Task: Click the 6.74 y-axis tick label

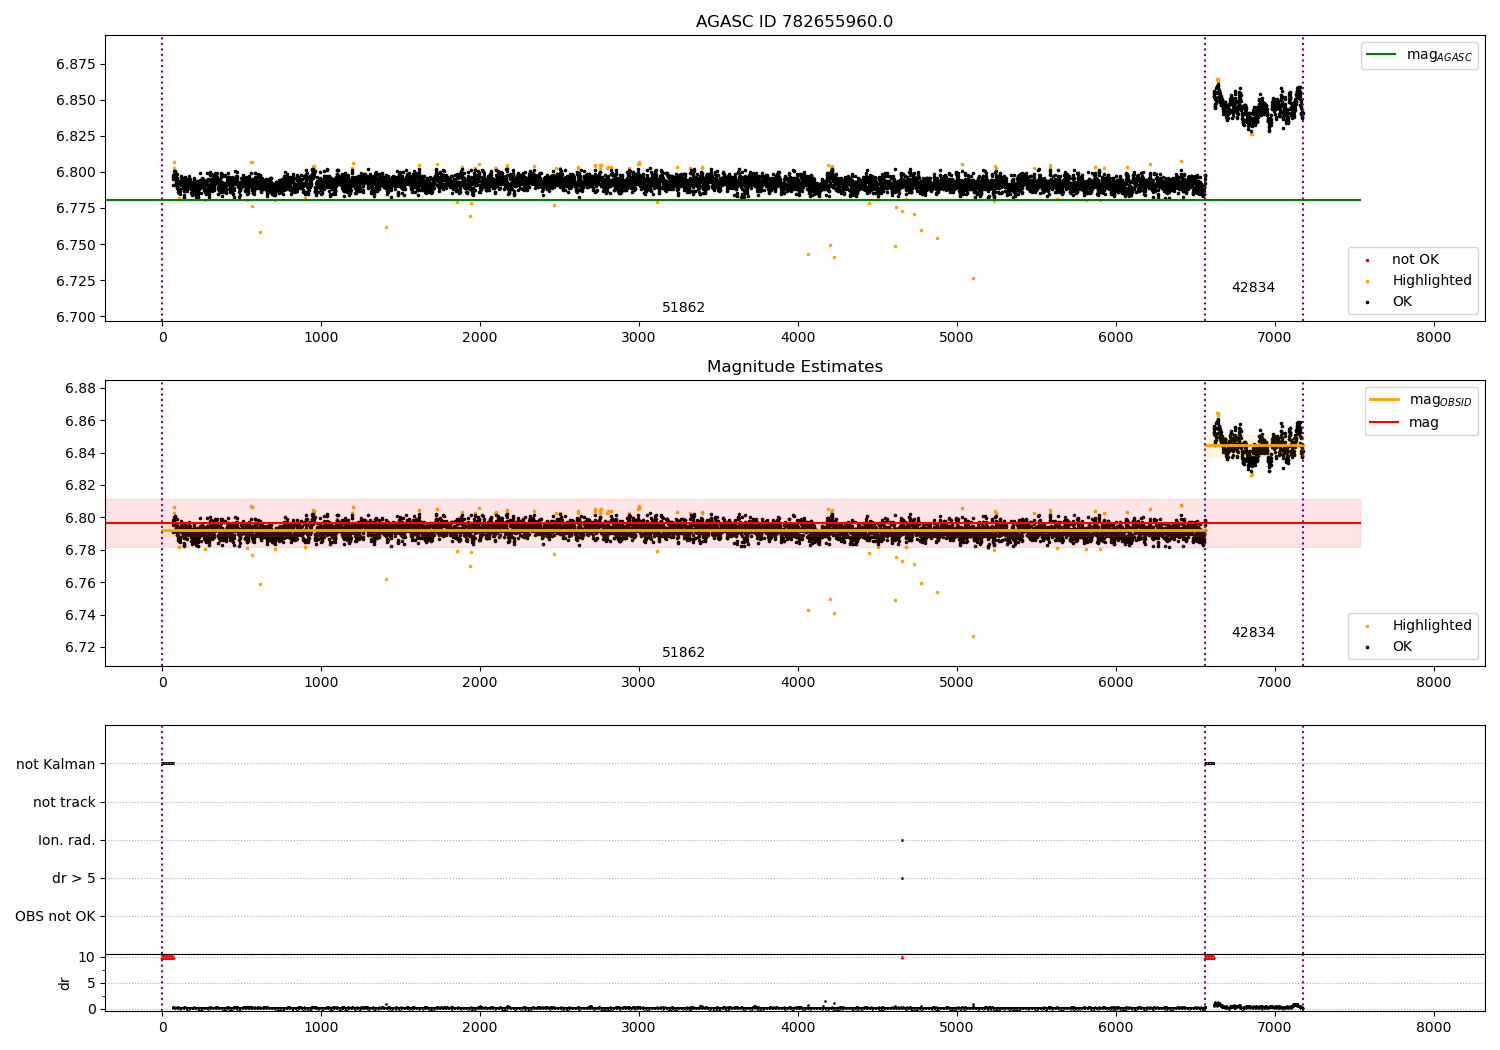Action: point(80,616)
